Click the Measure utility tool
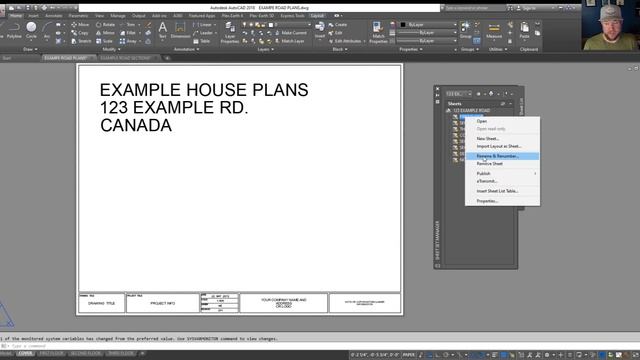This screenshot has width=640, height=360. 494,31
